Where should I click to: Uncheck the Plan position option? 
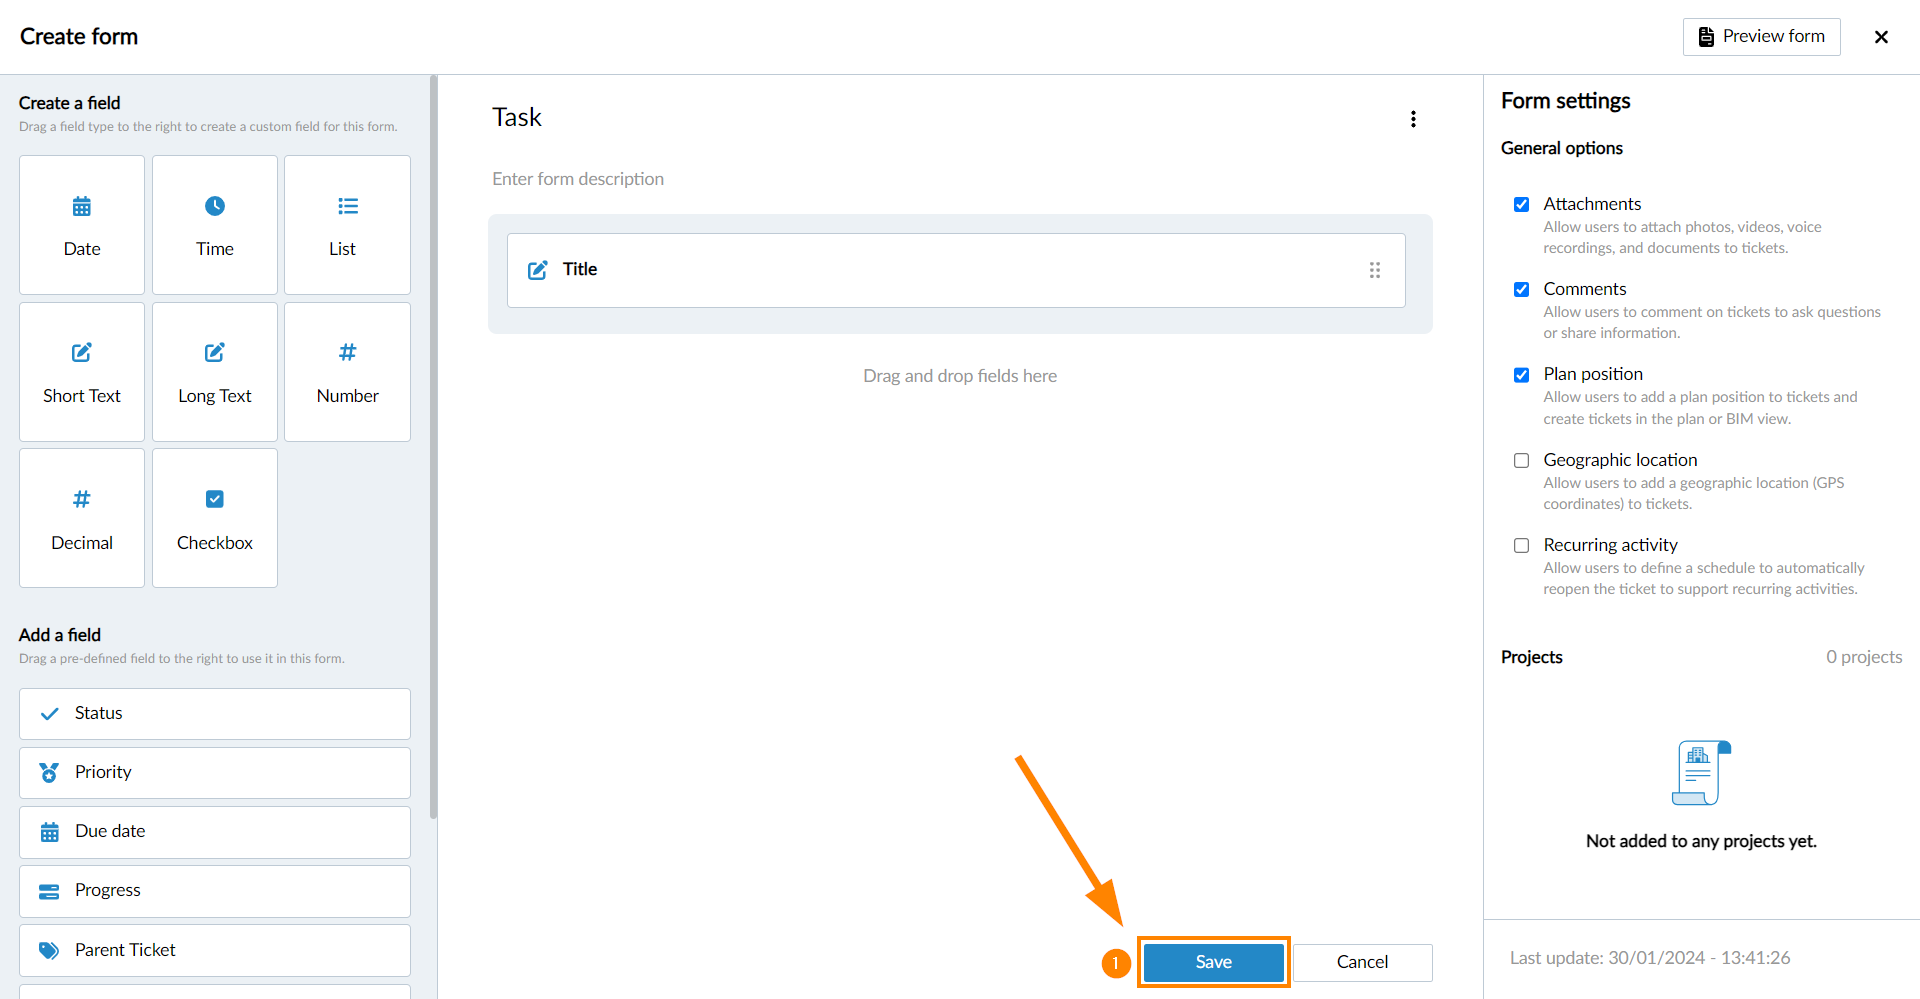1521,375
